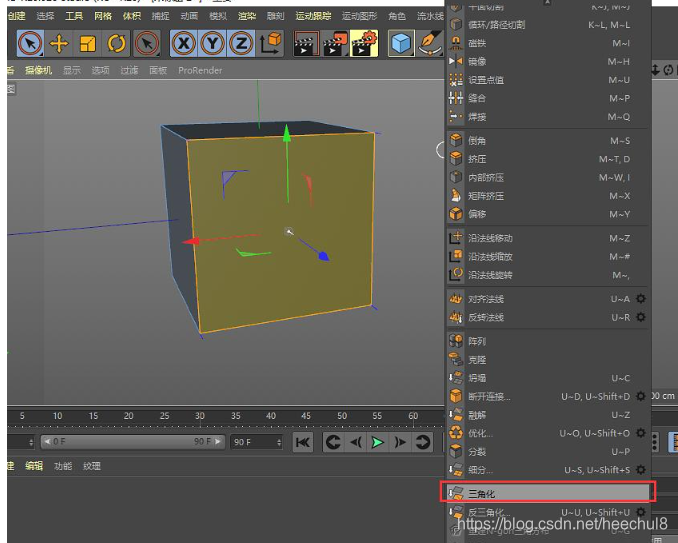Viewport: 678px width, 543px height.
Task: Choose 设置点值 menu entry
Action: (548, 80)
